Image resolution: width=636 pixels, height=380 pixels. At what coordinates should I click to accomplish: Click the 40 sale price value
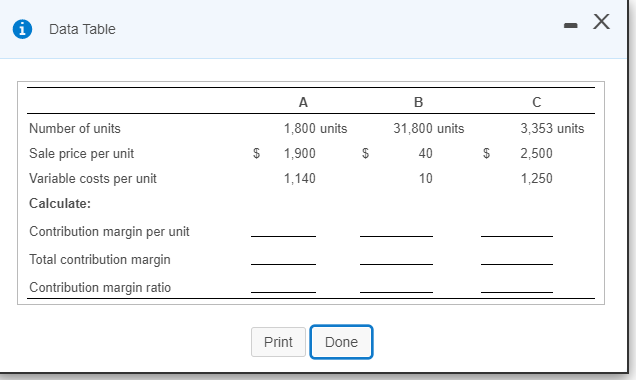(x=425, y=154)
